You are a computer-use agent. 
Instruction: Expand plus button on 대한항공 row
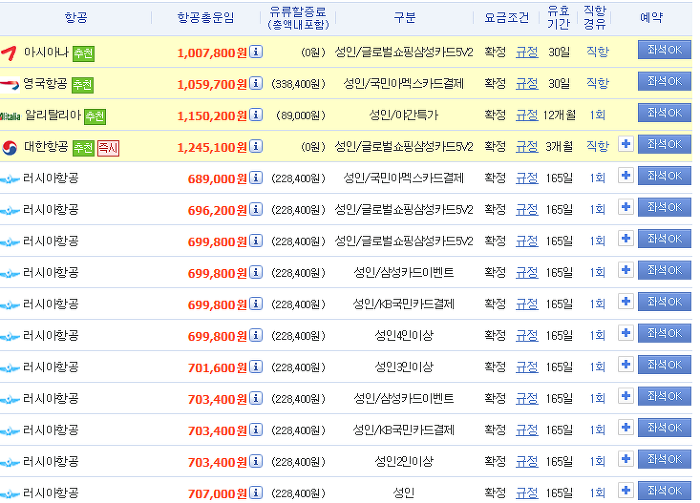coord(626,144)
